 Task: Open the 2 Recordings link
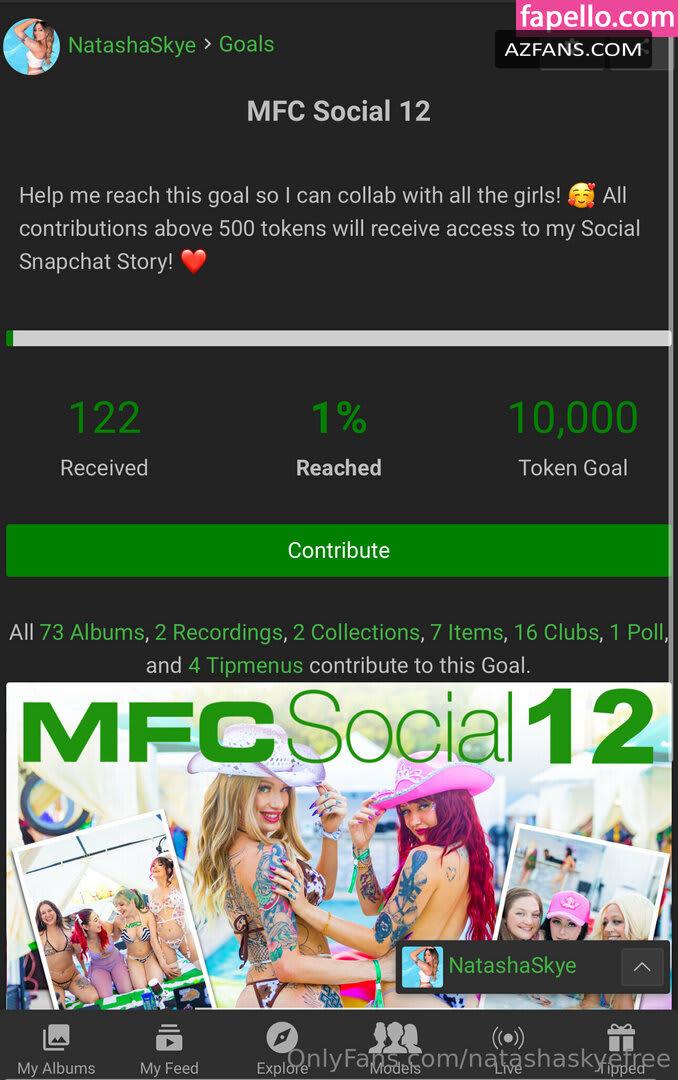tap(218, 632)
